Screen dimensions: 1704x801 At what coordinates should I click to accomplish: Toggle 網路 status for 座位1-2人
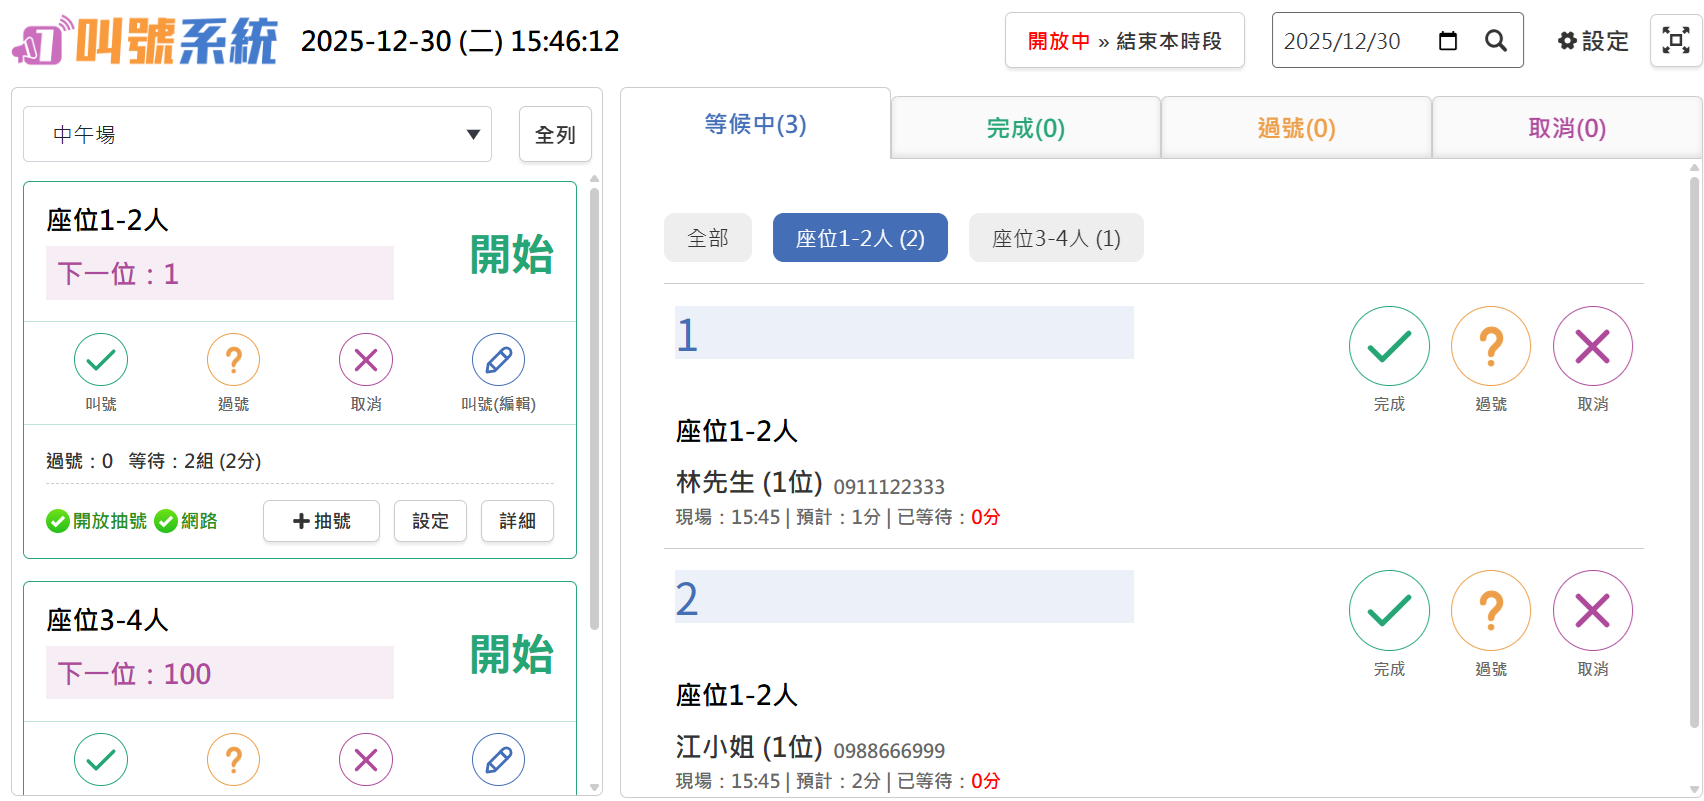tap(187, 521)
